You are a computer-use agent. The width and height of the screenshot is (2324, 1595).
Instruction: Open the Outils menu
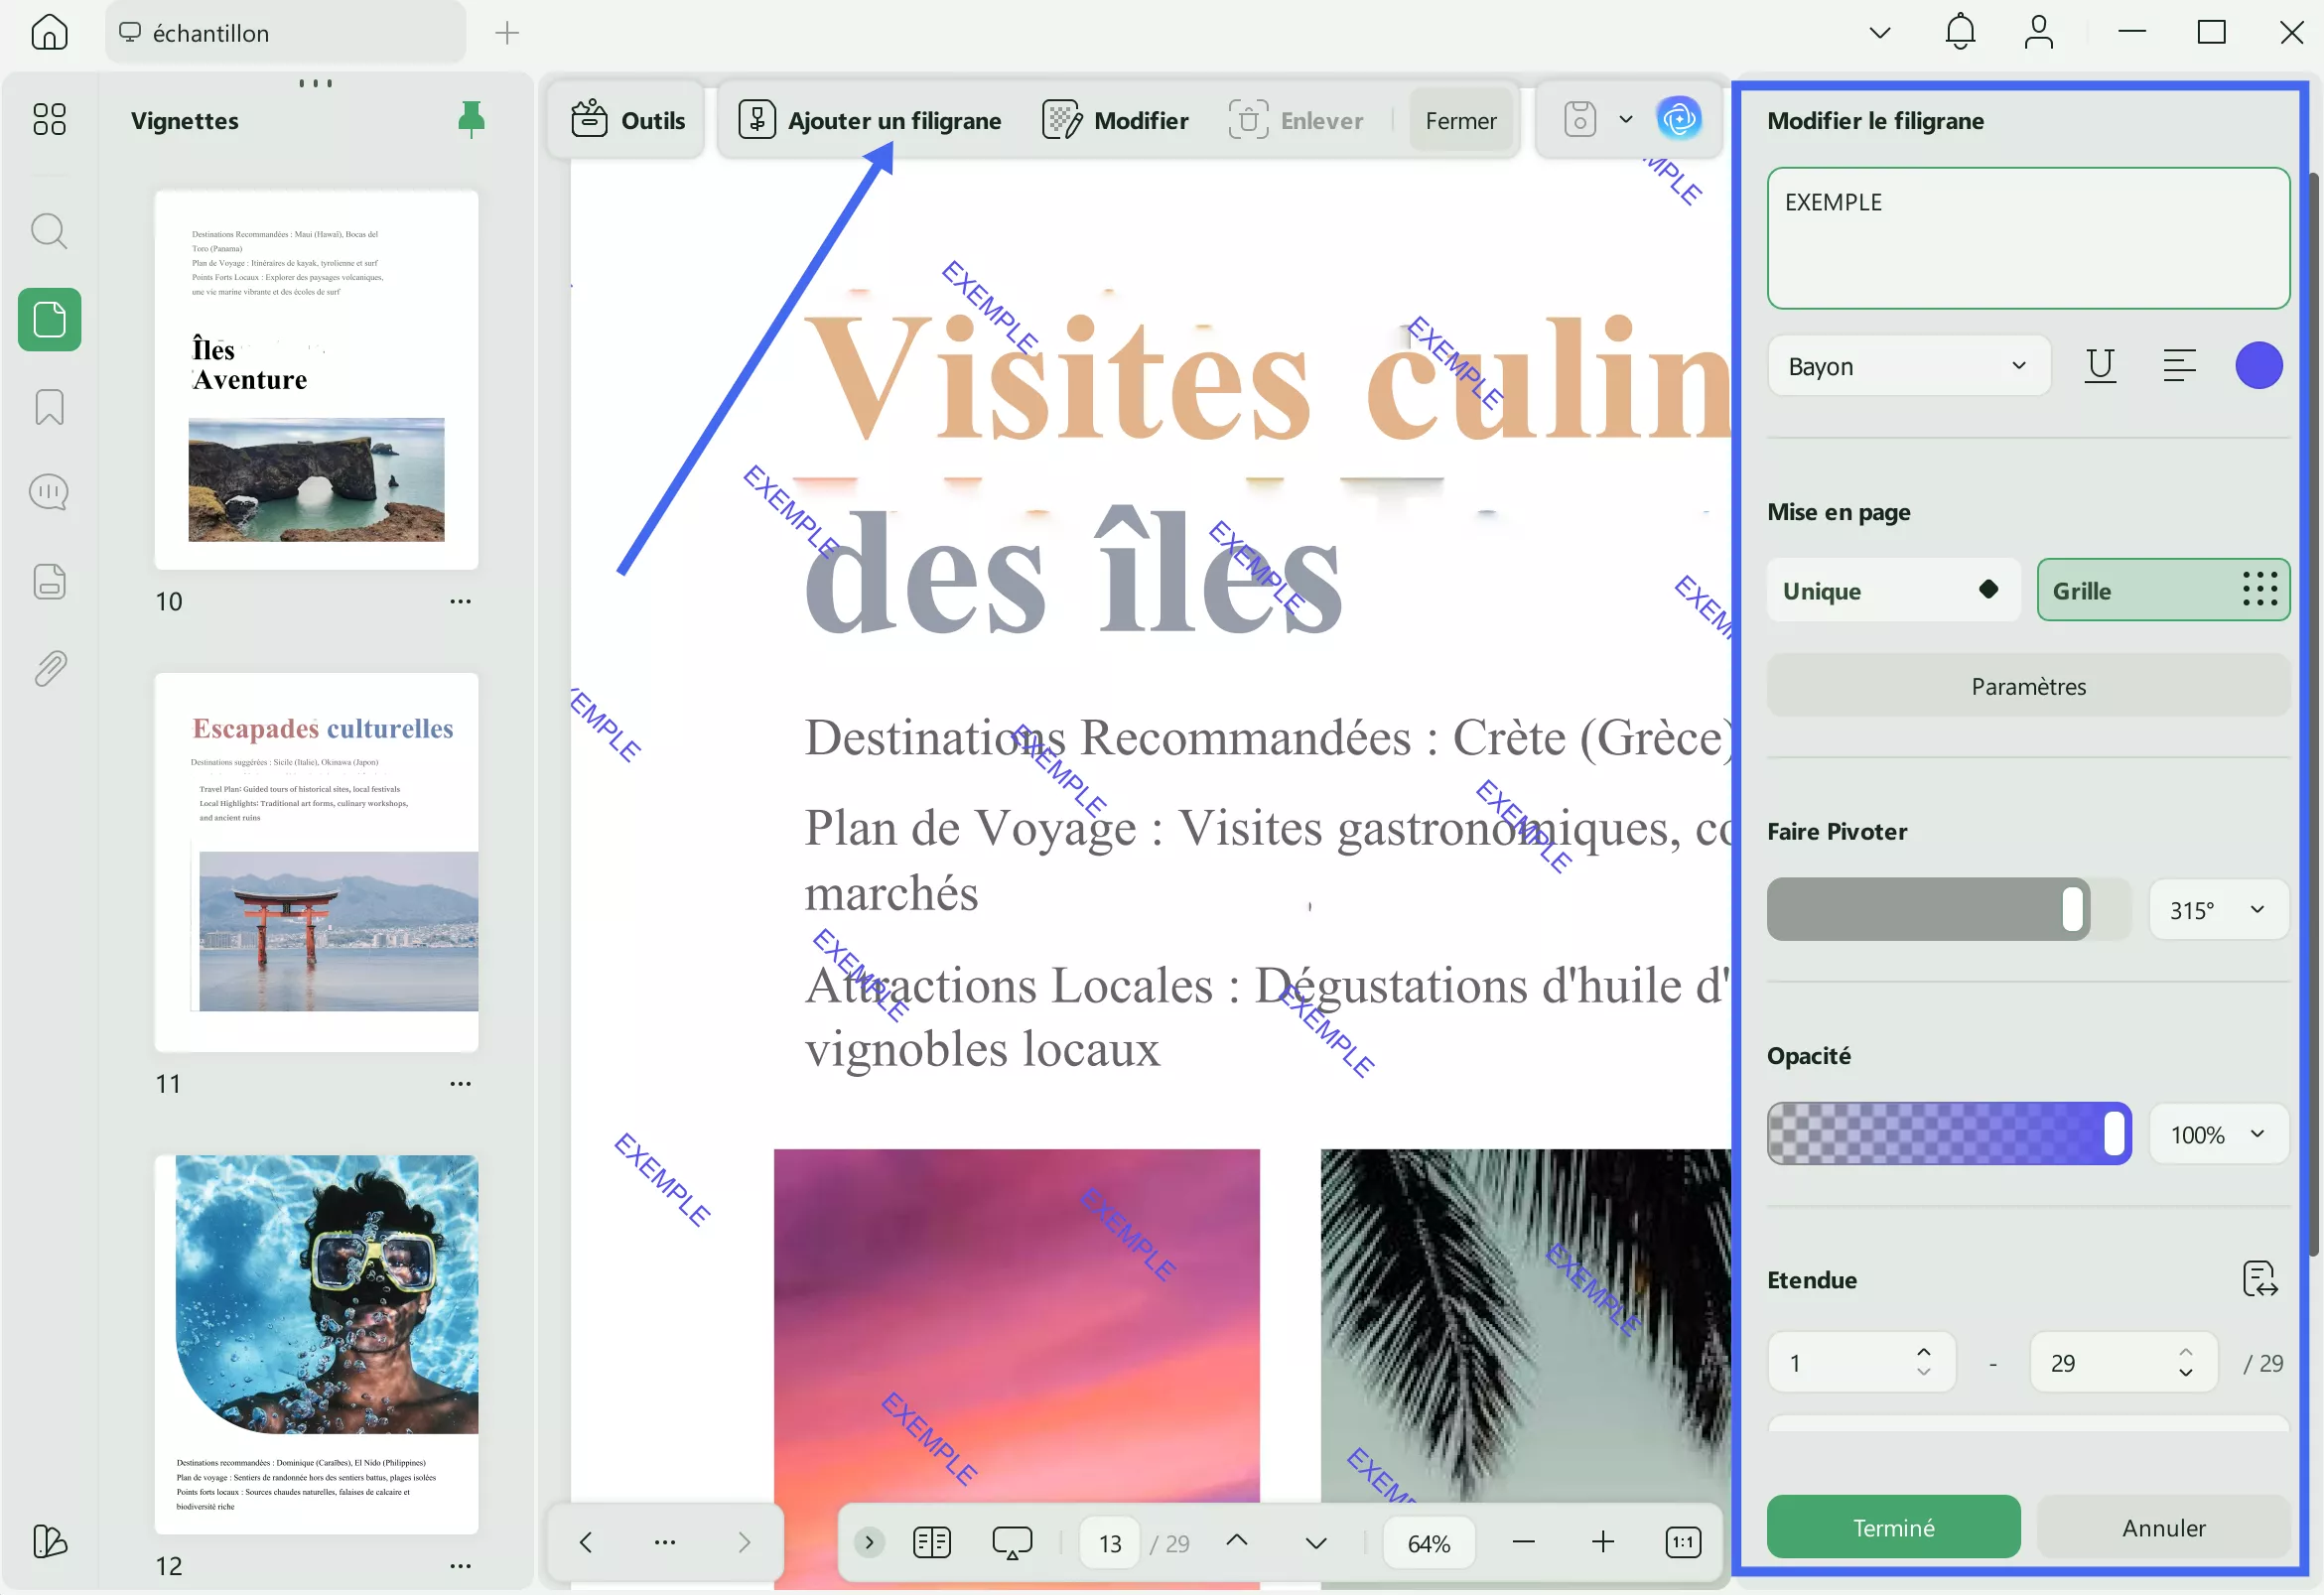[628, 121]
